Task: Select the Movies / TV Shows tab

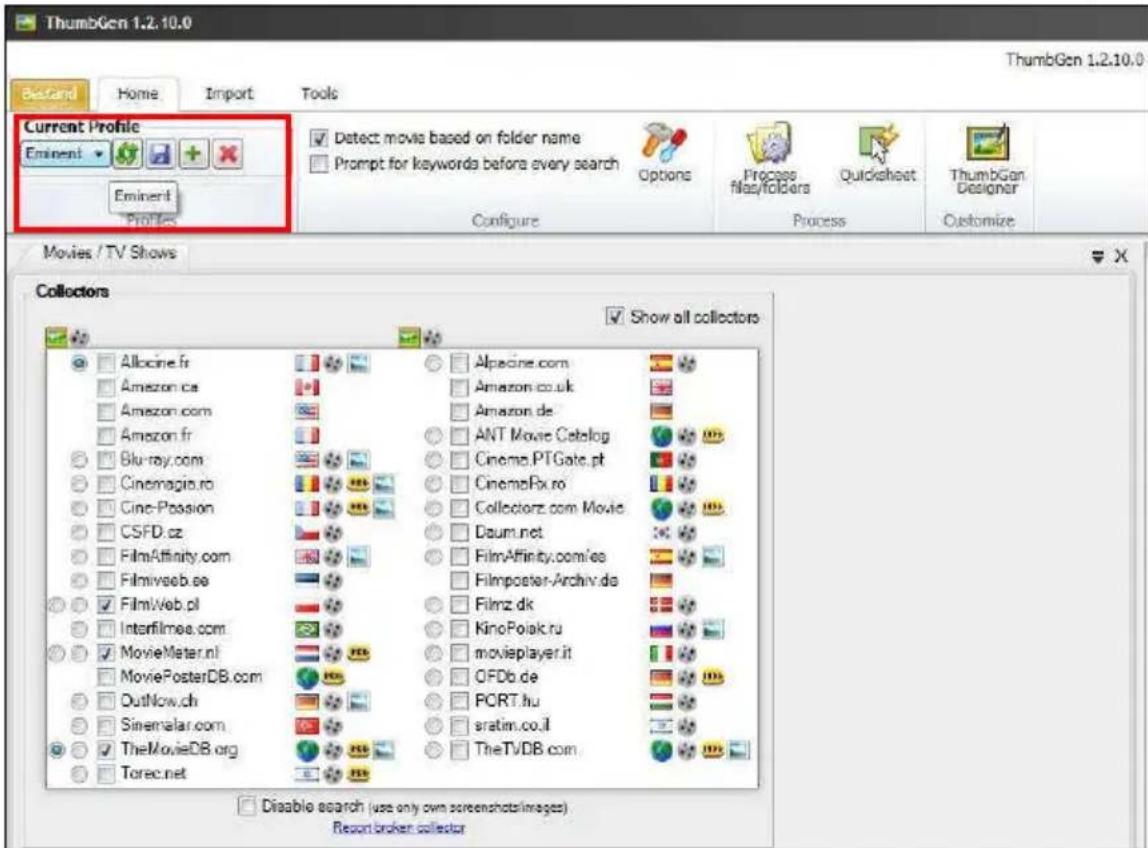Action: tap(109, 253)
